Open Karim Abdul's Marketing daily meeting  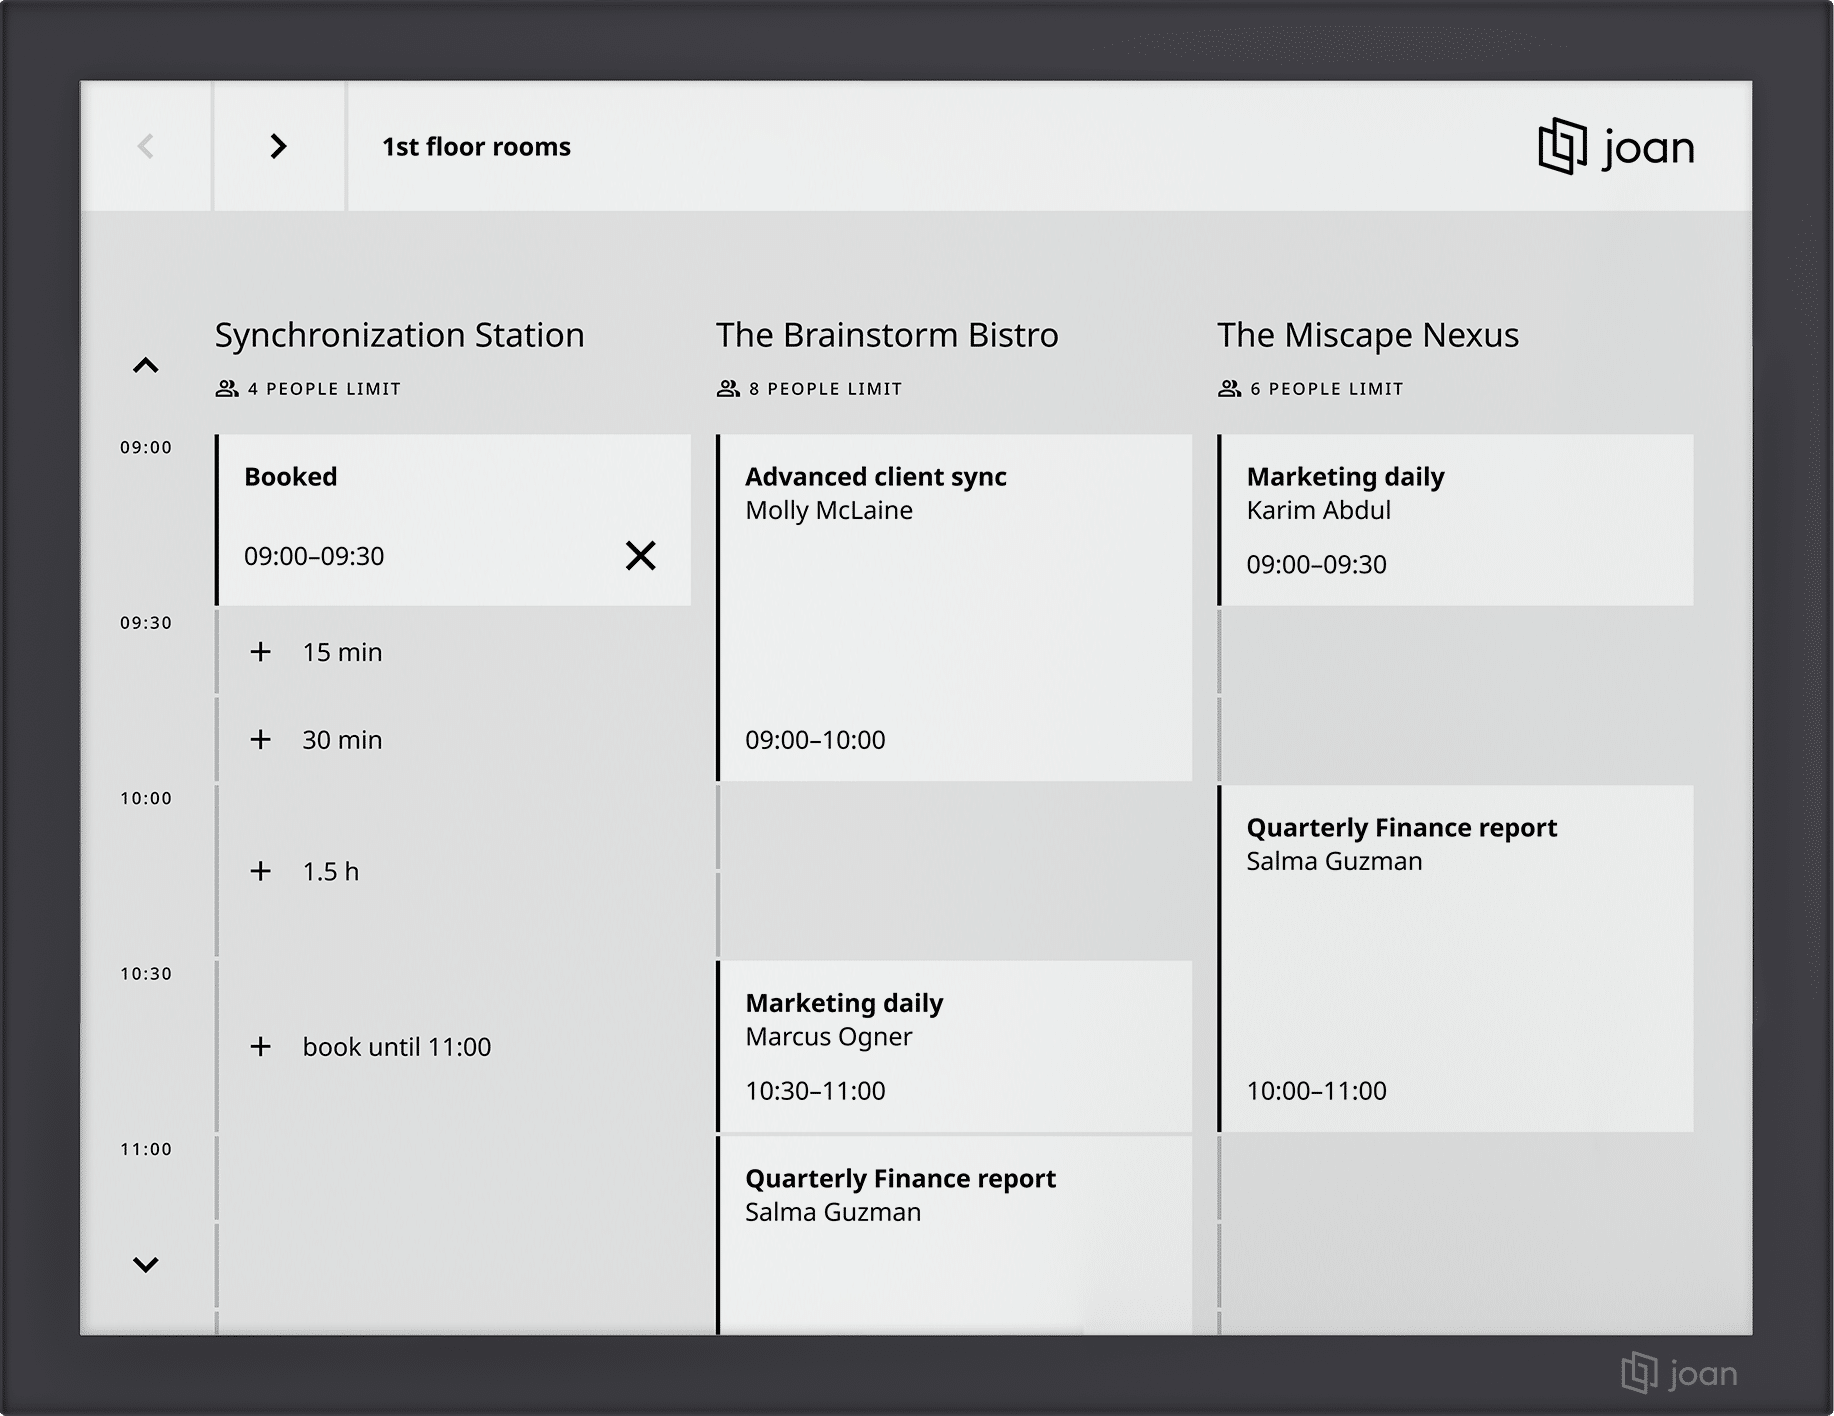1455,520
